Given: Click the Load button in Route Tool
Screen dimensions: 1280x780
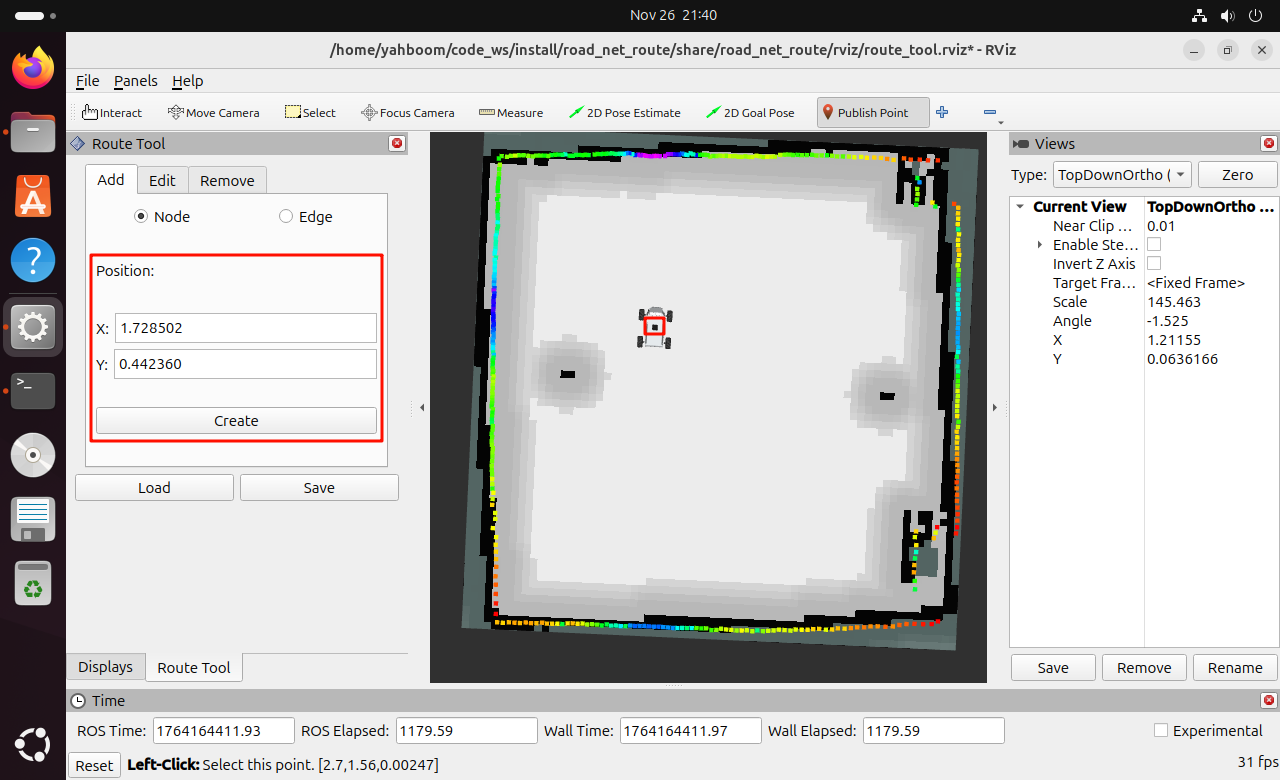Looking at the screenshot, I should coord(154,488).
